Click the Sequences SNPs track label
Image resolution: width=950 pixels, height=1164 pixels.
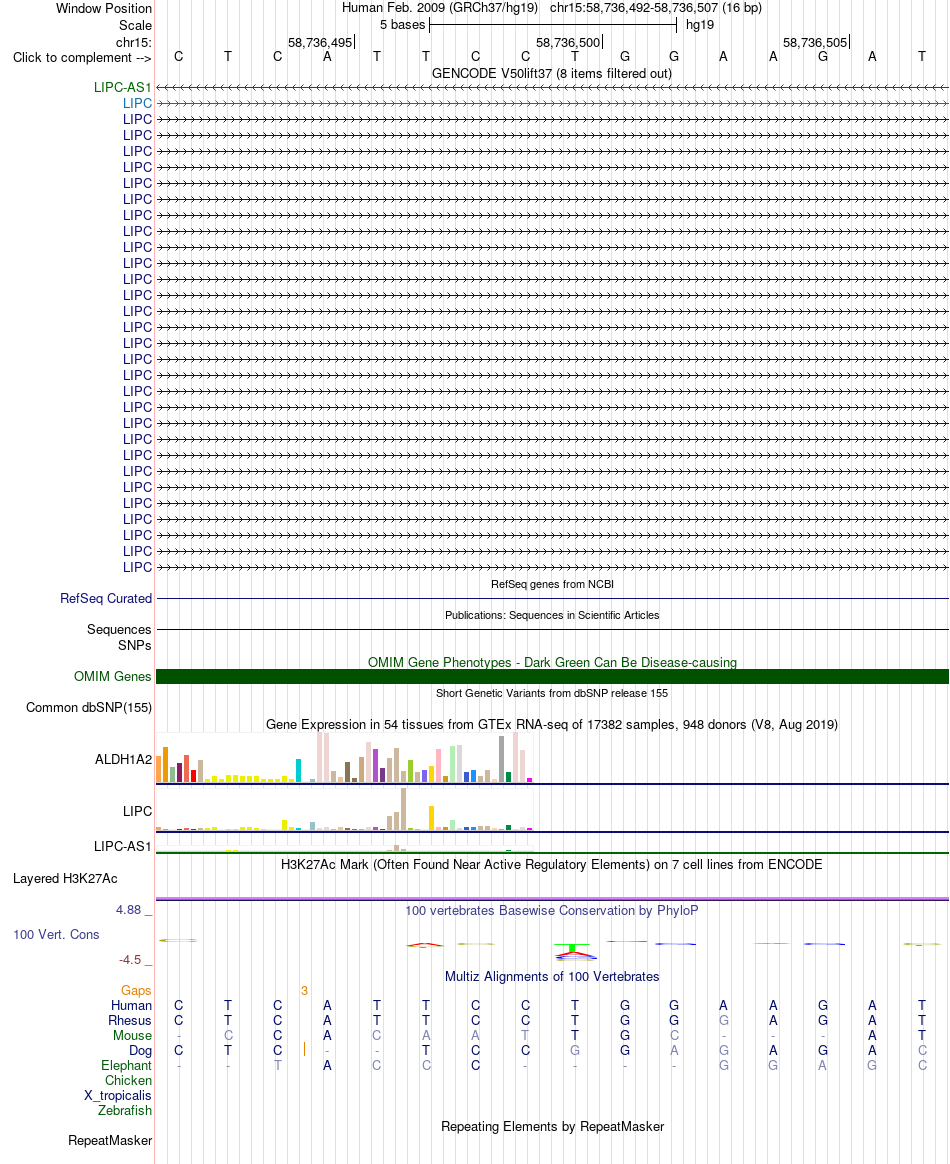(119, 637)
